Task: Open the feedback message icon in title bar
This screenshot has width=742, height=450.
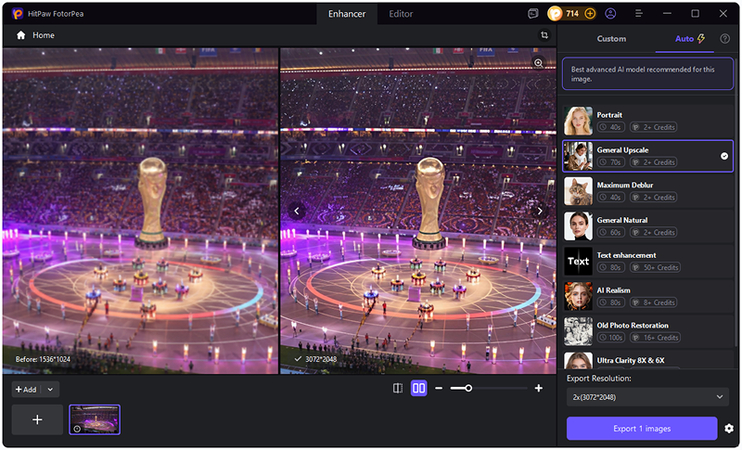Action: (x=533, y=14)
